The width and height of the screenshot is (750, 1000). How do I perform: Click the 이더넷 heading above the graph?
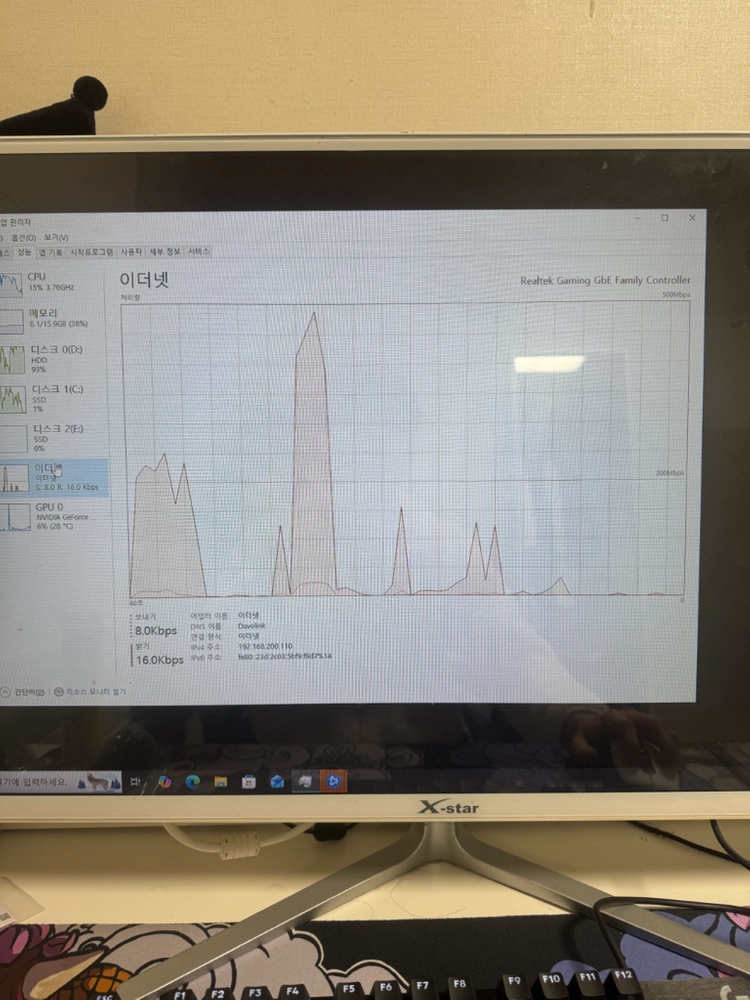(144, 280)
